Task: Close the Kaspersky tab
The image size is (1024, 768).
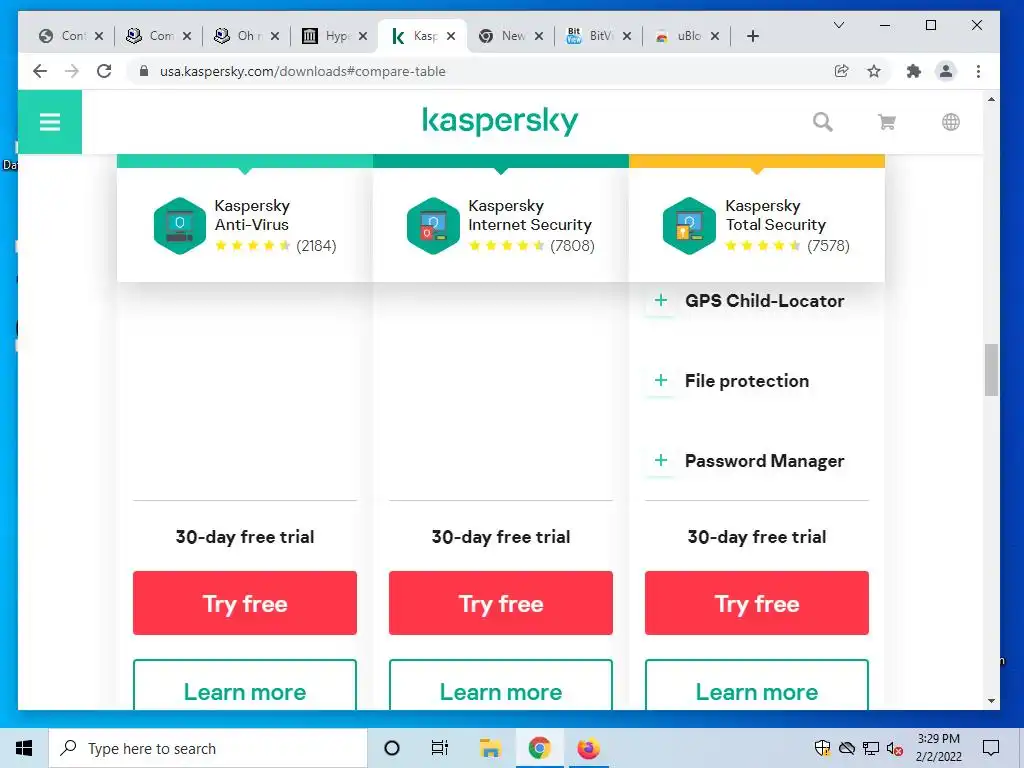Action: [x=451, y=36]
